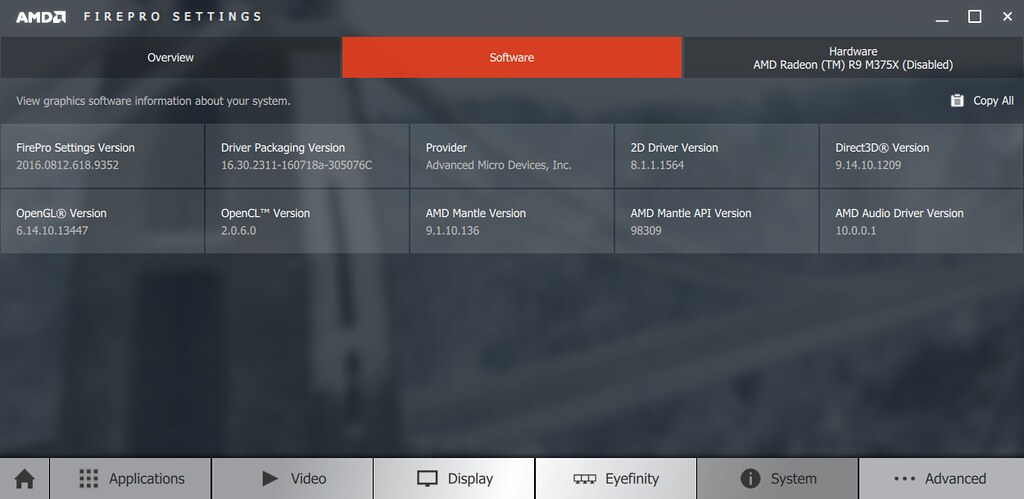1024x499 pixels.
Task: Click the Eyefinity multi-display icon
Action: (584, 479)
